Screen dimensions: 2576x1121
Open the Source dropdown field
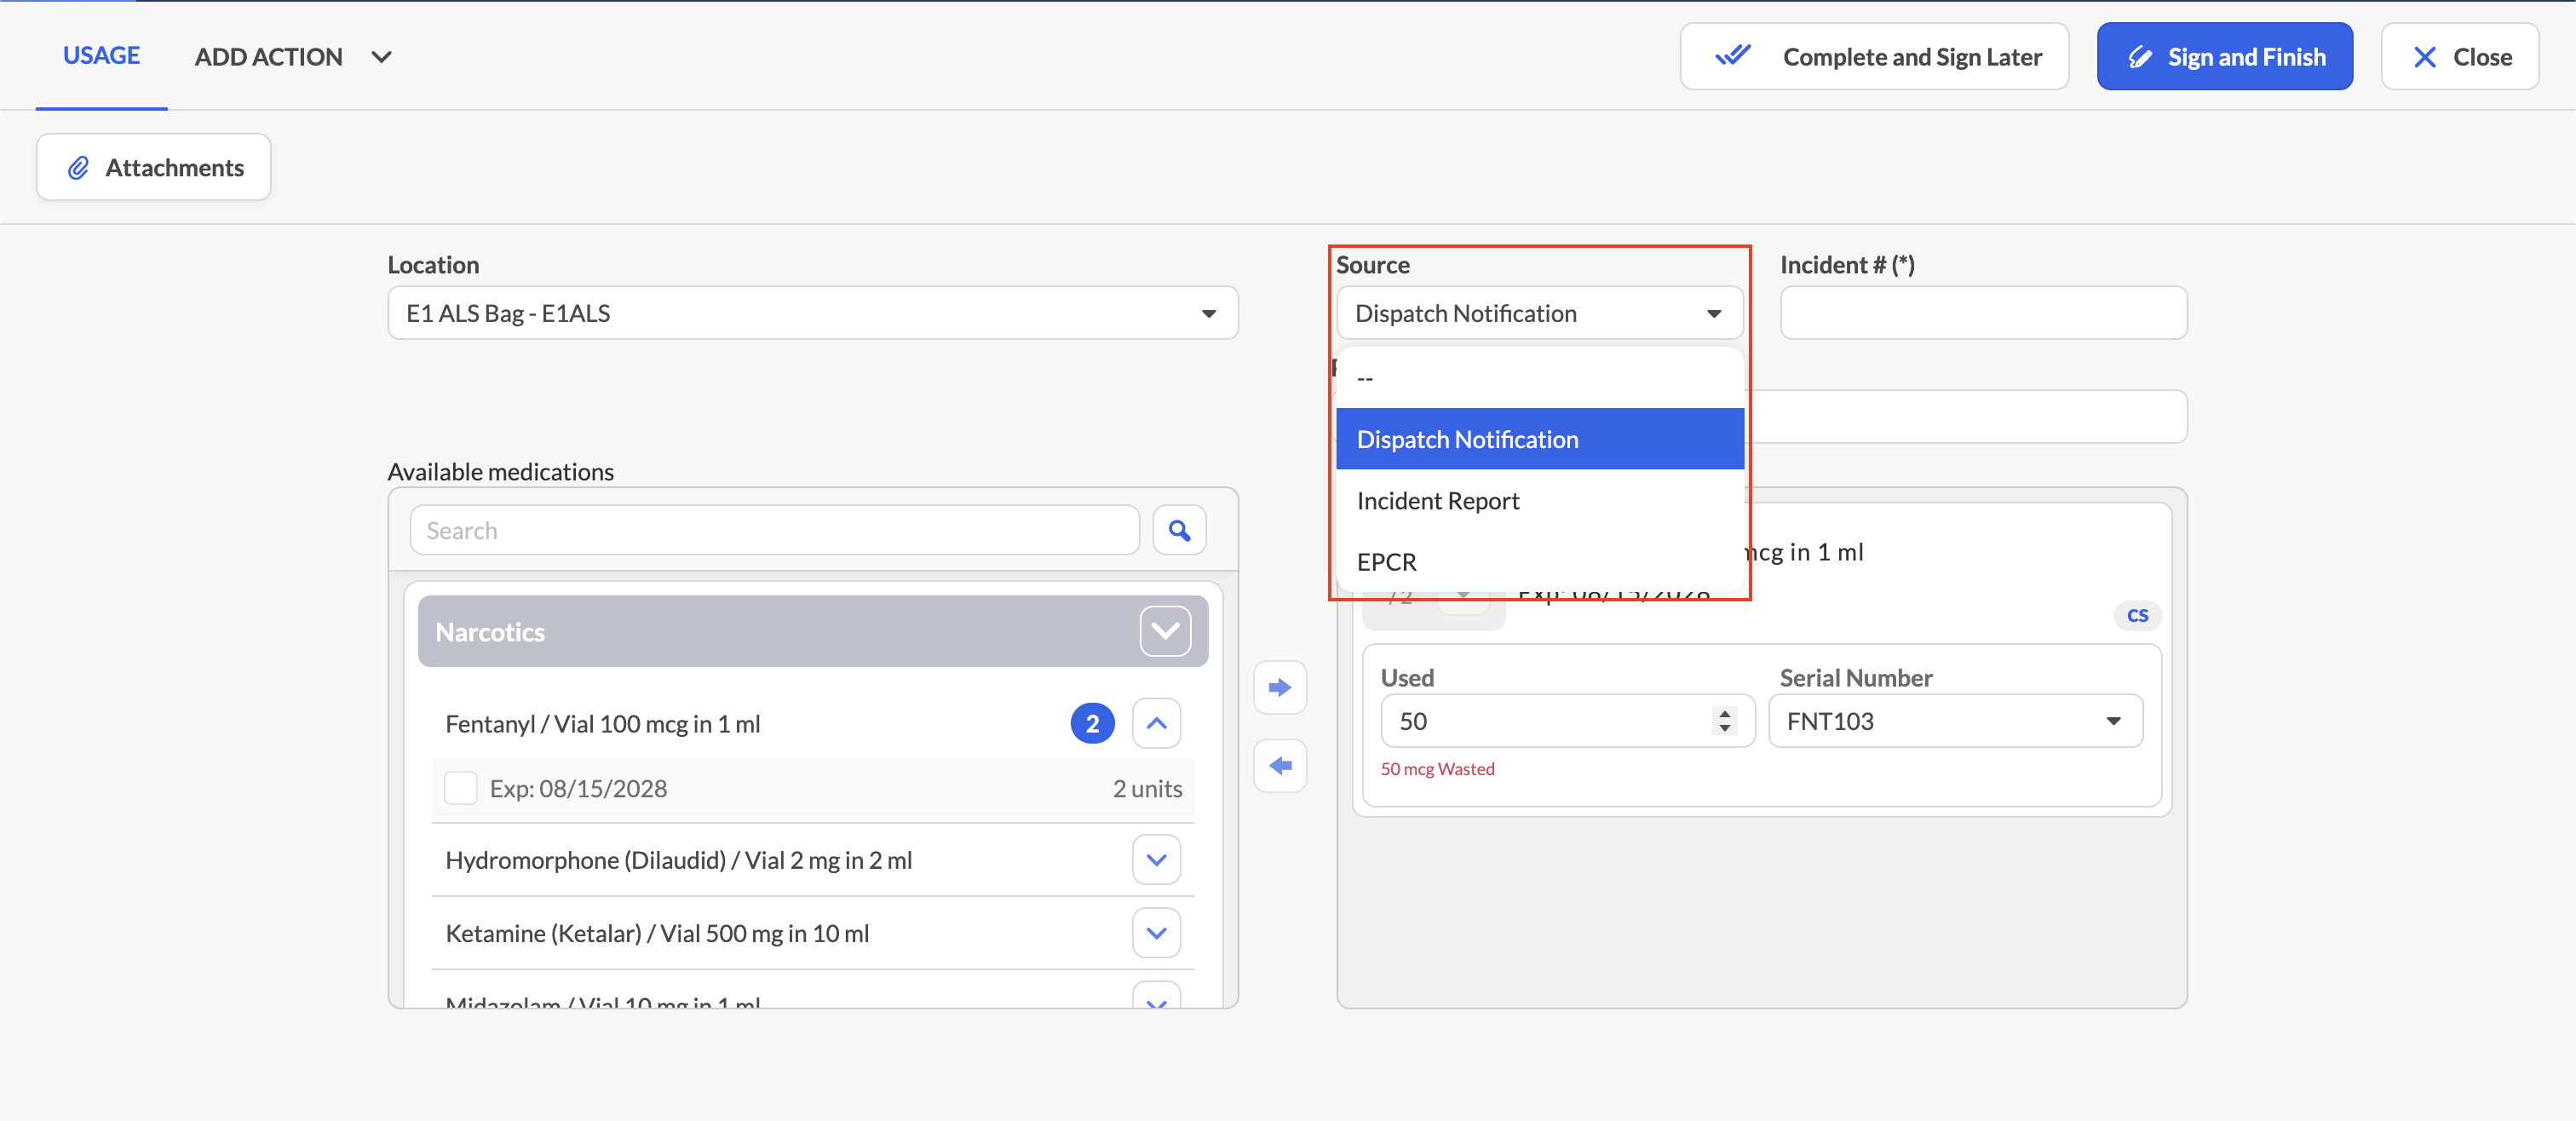(x=1540, y=313)
